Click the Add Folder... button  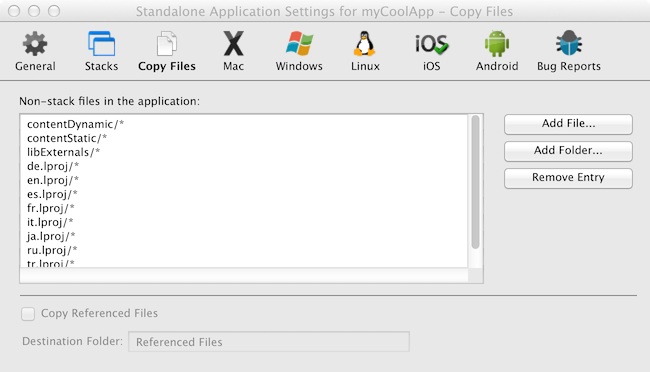pos(568,151)
